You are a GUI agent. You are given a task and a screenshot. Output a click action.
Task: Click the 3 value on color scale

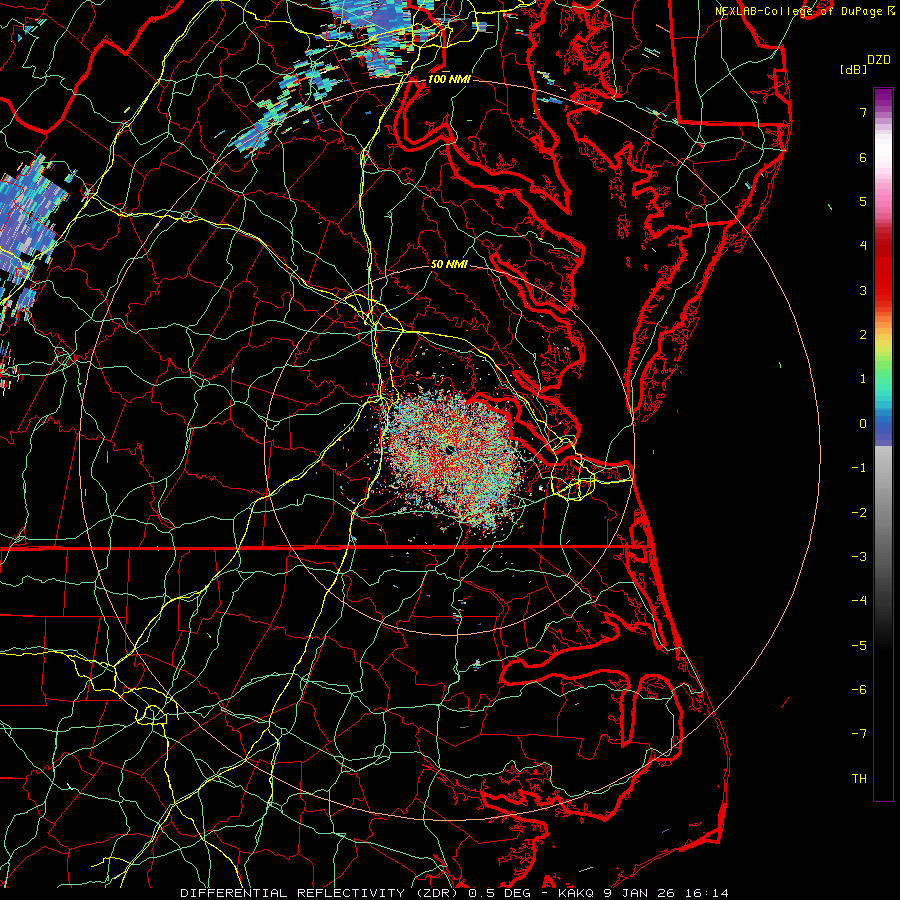(x=863, y=290)
